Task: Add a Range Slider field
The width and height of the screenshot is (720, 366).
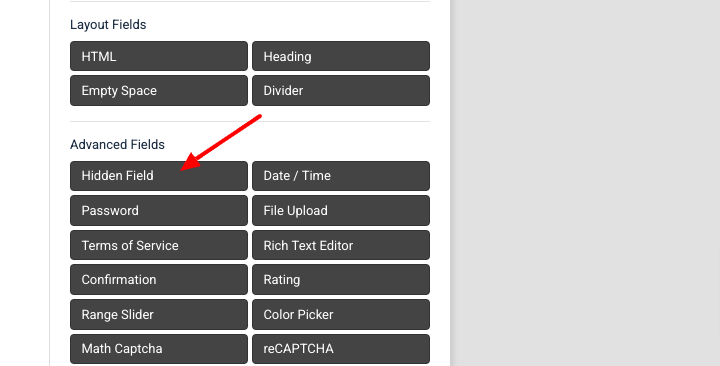Action: point(159,315)
